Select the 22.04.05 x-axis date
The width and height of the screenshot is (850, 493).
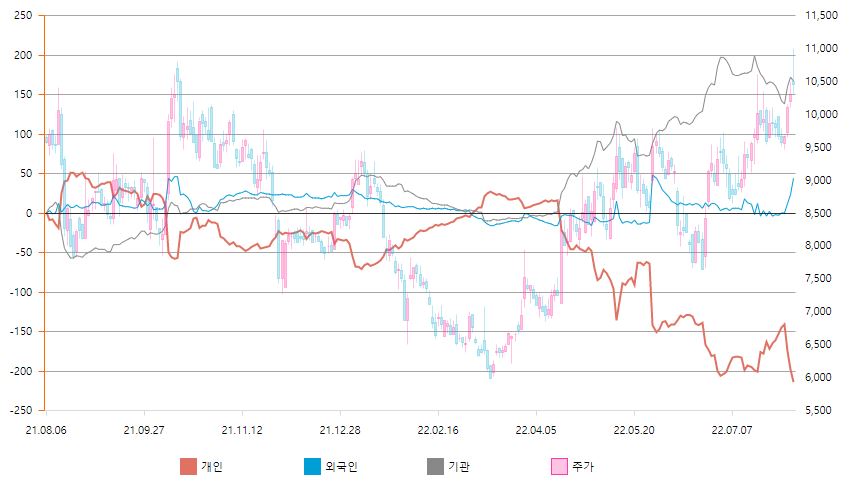pyautogui.click(x=535, y=428)
